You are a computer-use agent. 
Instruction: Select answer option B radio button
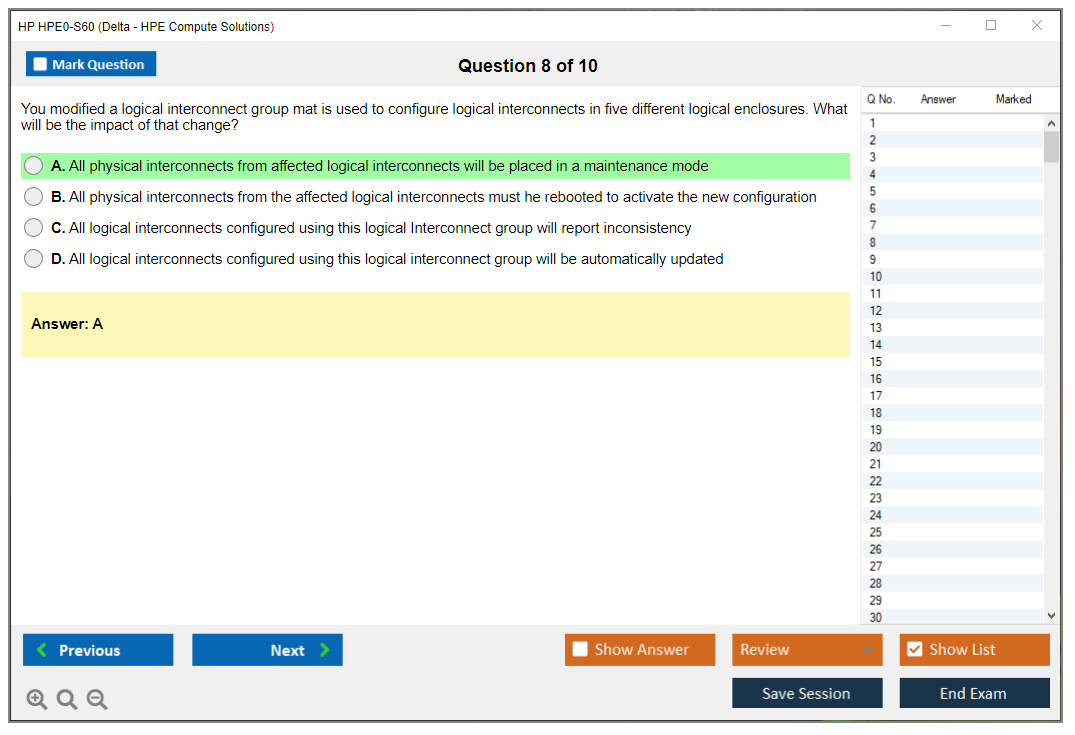click(34, 197)
